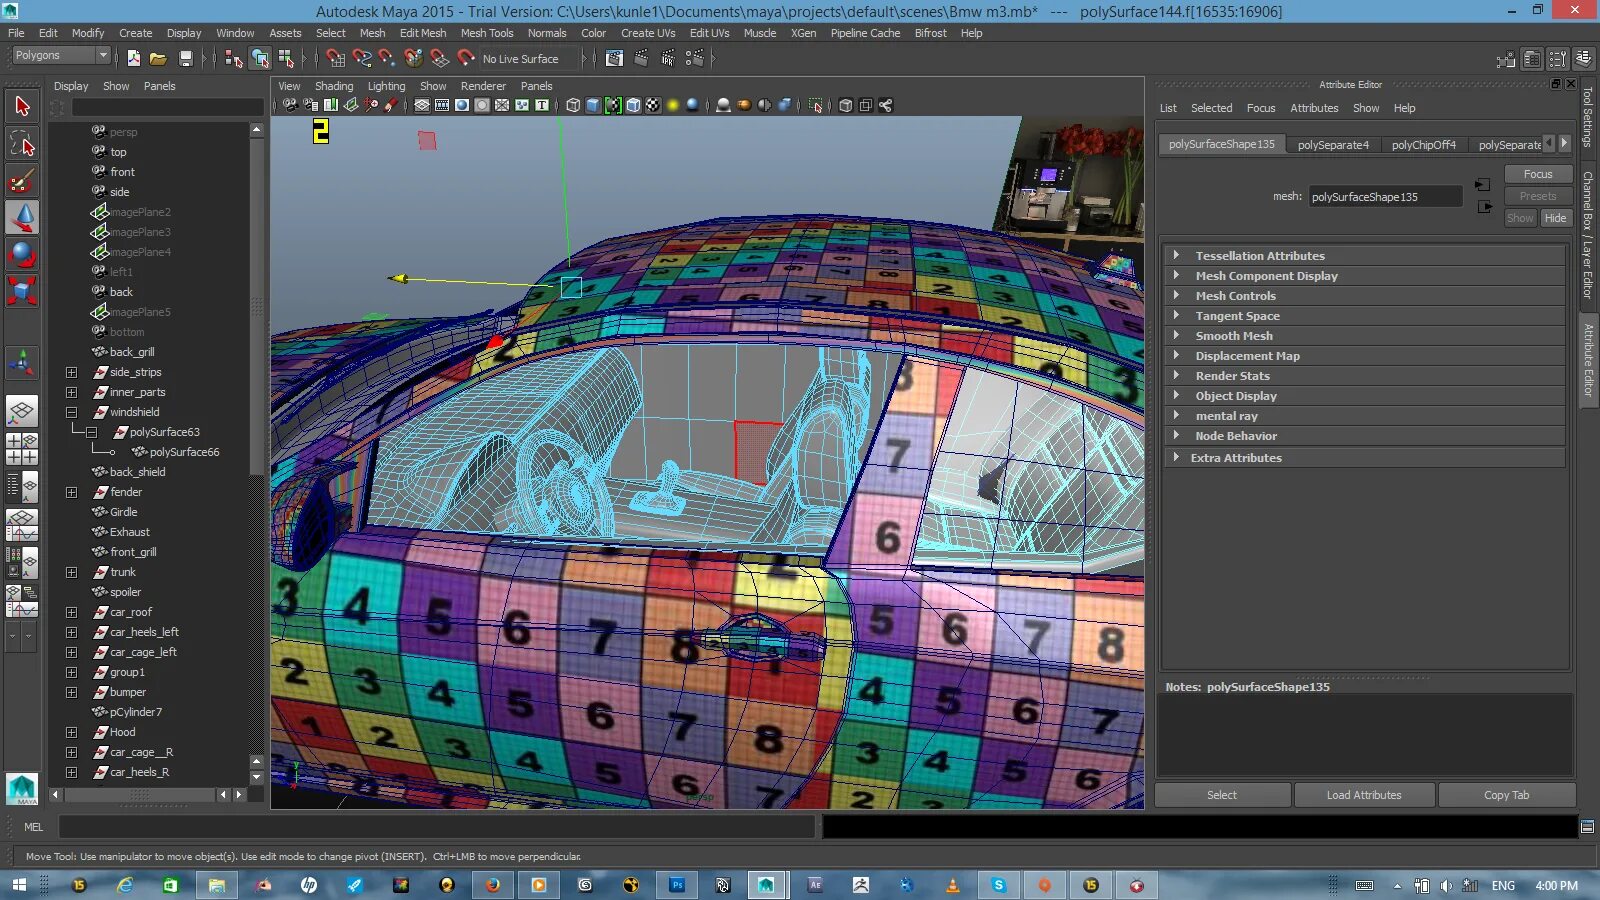Select polySurface63 in Outliner
This screenshot has width=1600, height=900.
(164, 432)
